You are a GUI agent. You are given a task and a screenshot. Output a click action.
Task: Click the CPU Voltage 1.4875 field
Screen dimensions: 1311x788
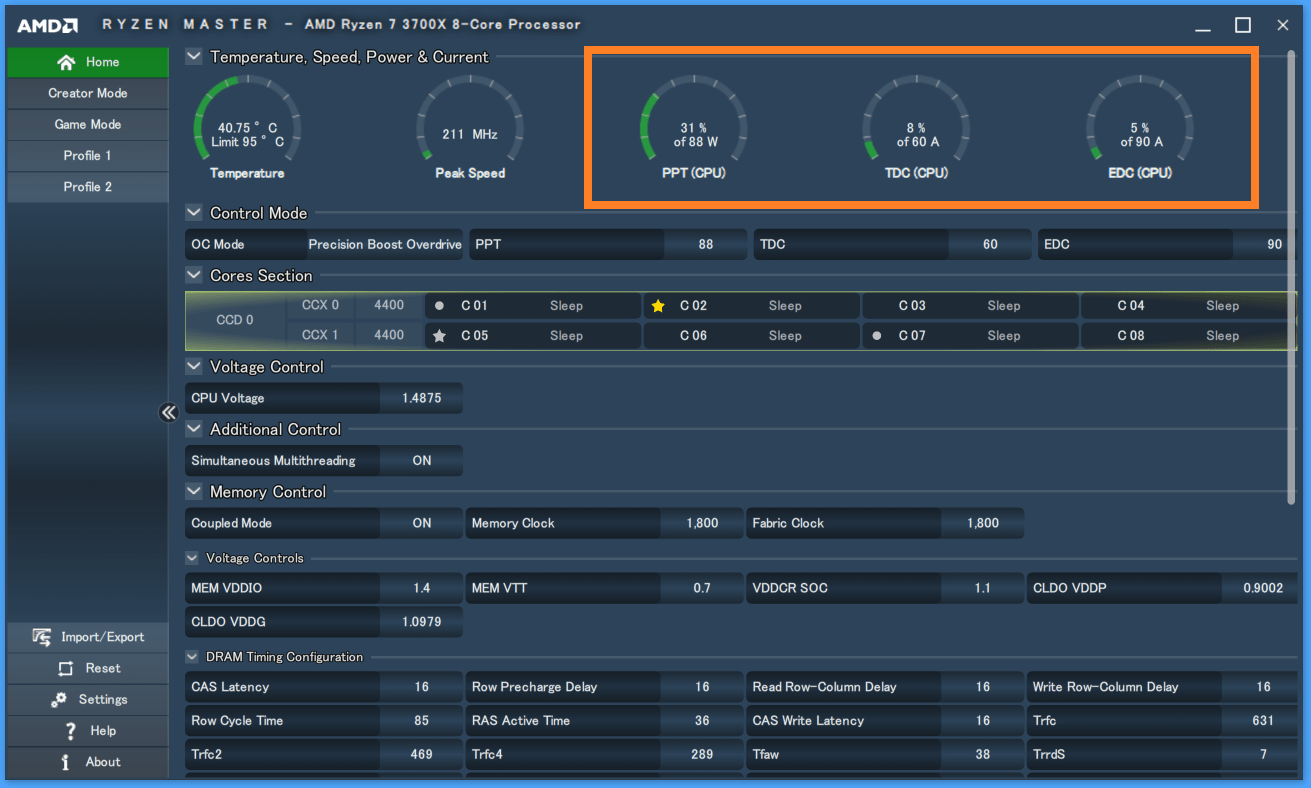tap(422, 398)
